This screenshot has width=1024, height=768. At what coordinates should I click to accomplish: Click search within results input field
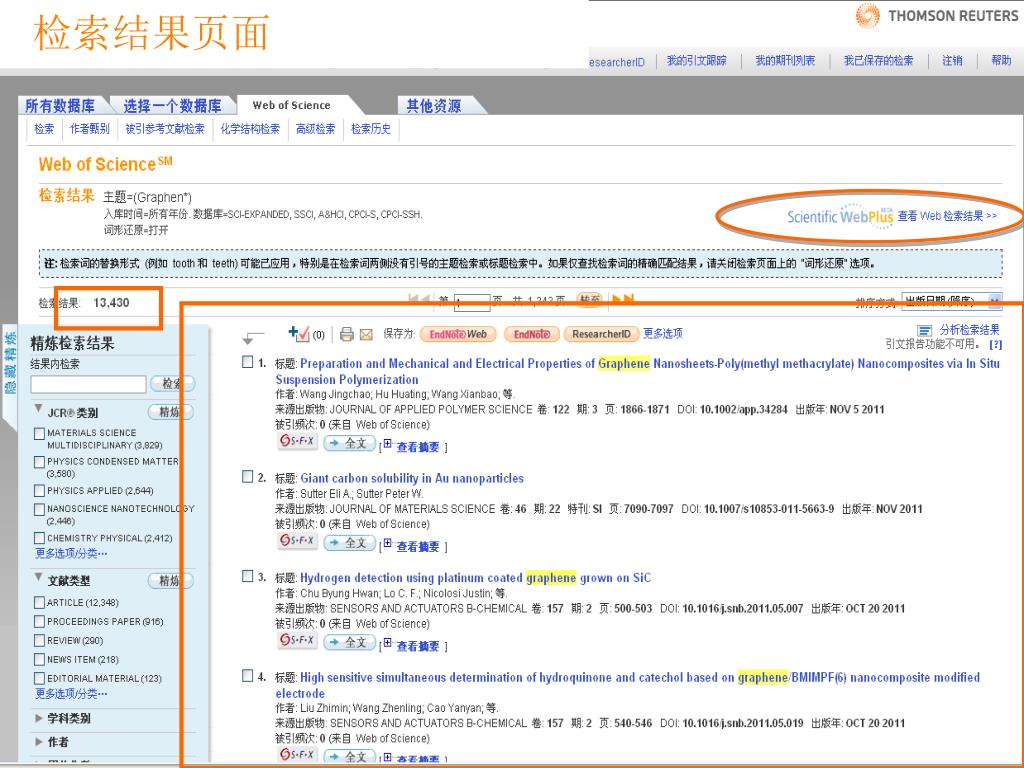click(88, 384)
